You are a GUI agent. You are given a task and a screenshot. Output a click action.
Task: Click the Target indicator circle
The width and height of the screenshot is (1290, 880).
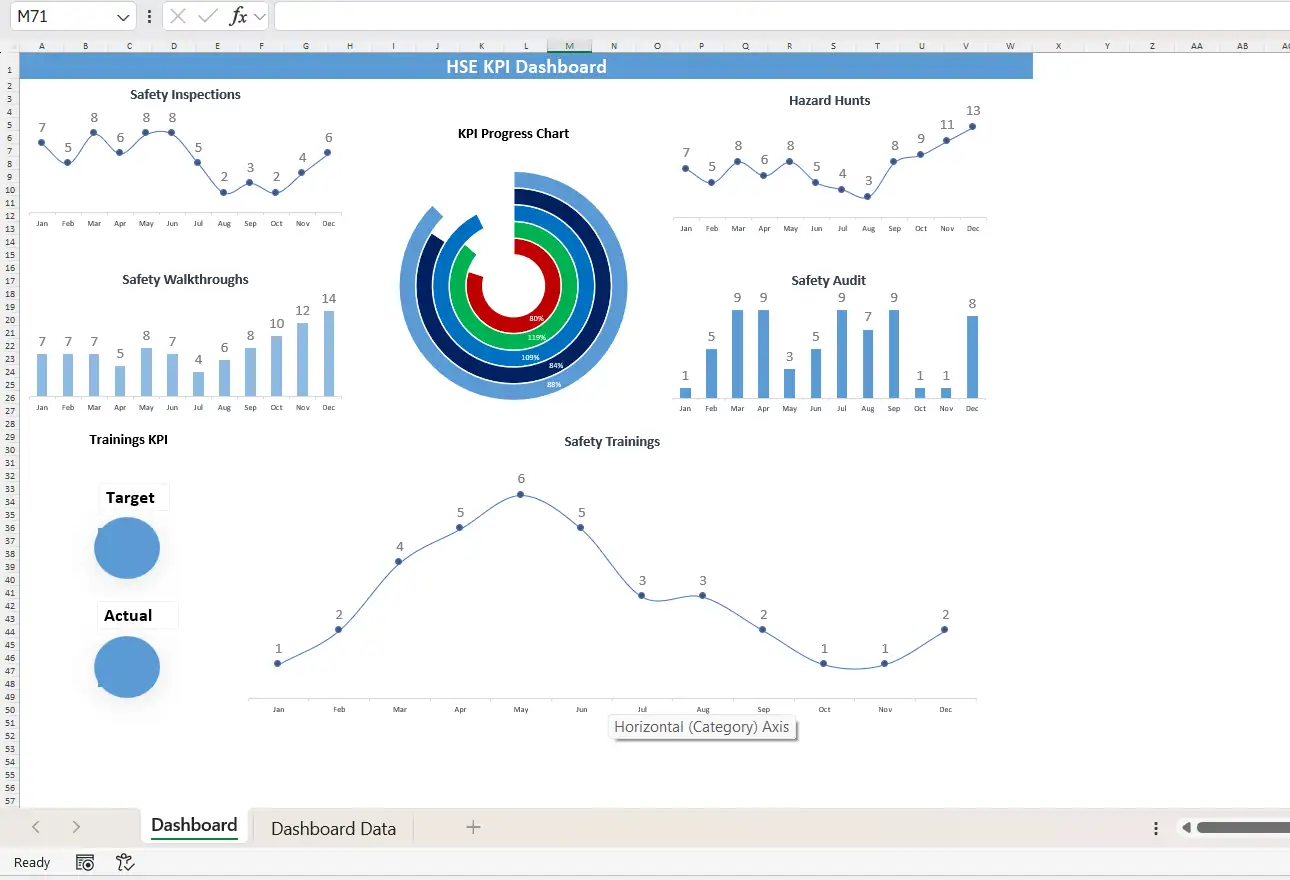click(127, 548)
